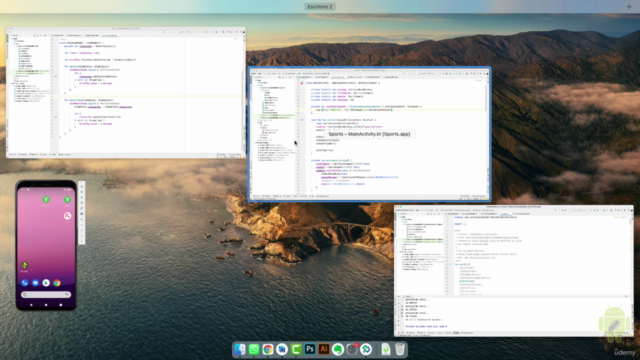Launch Illustrator from the dock
The width and height of the screenshot is (640, 360).
pos(324,349)
